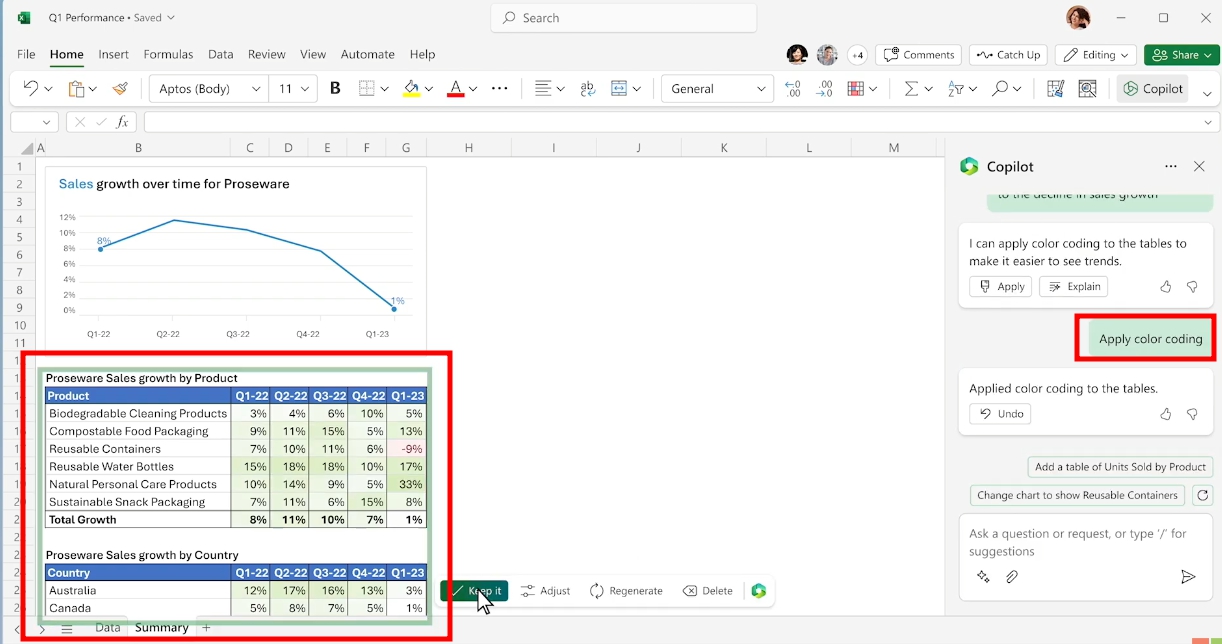Screen dimensions: 1222x644
Task: Click the decrease decimal places icon
Action: (825, 89)
